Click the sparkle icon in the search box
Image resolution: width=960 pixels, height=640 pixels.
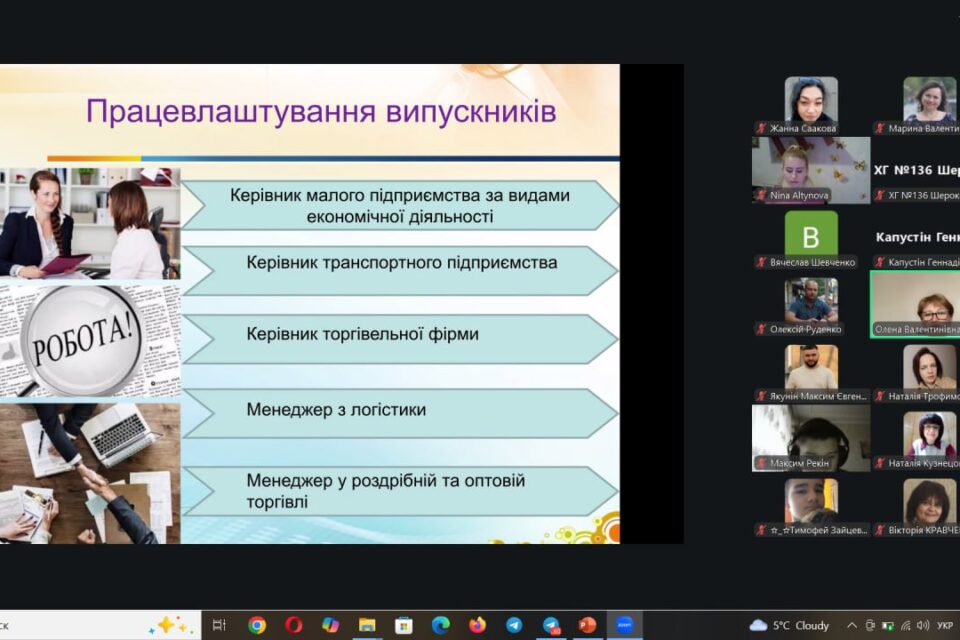pos(171,625)
